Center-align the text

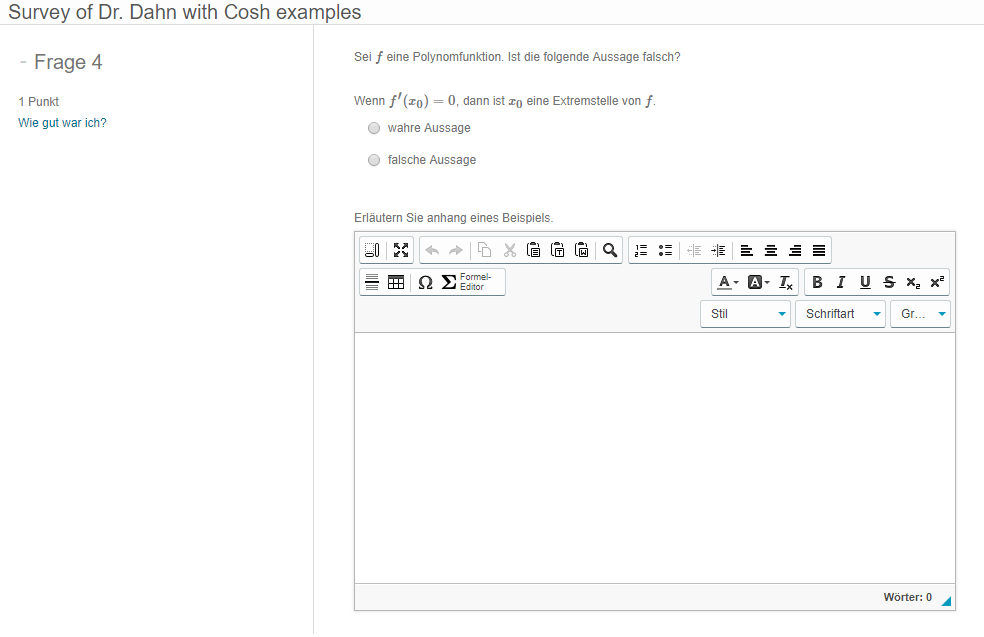(770, 250)
